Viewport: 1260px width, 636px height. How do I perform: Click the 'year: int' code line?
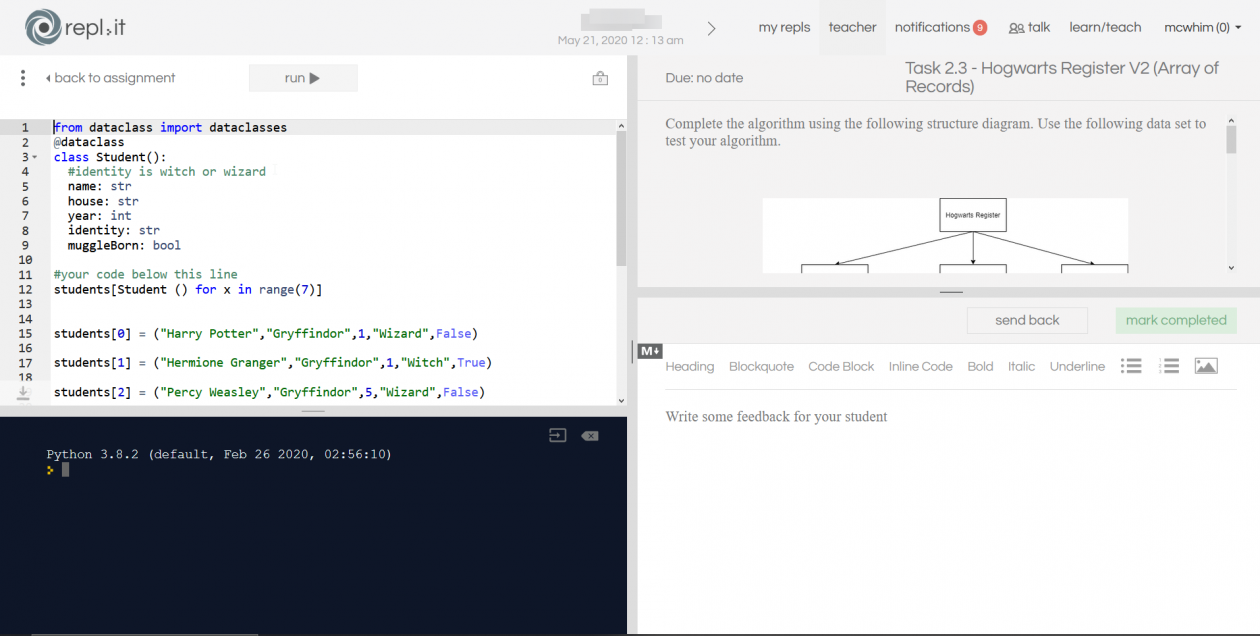[100, 216]
